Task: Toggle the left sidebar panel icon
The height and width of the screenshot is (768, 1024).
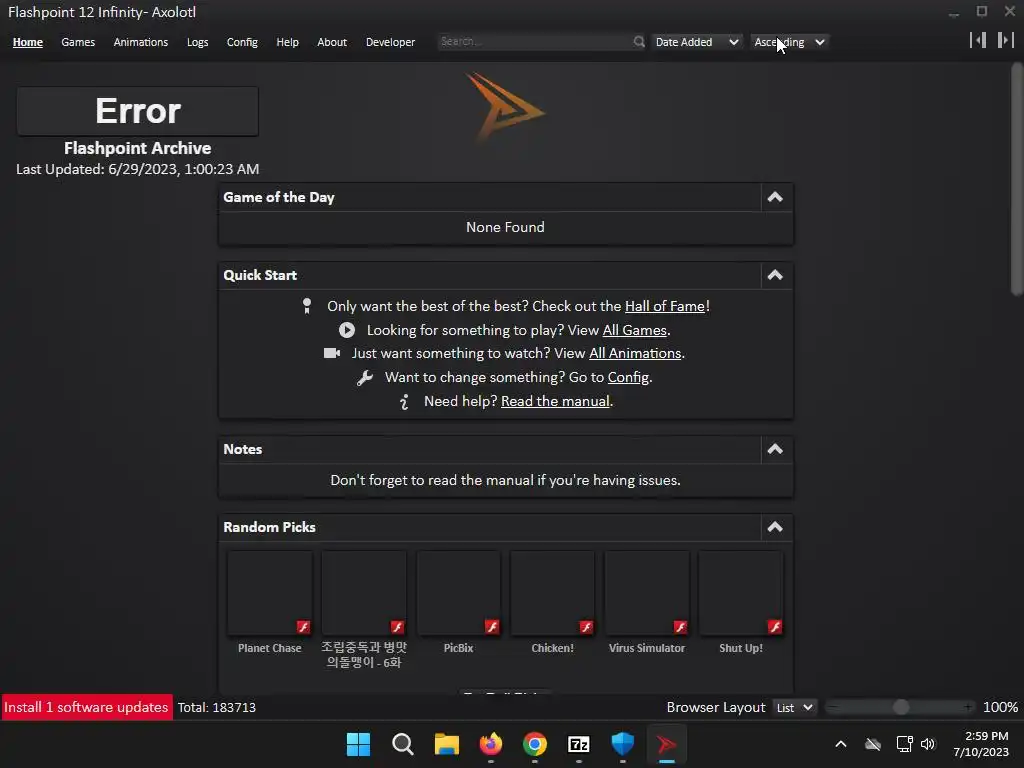Action: (978, 40)
